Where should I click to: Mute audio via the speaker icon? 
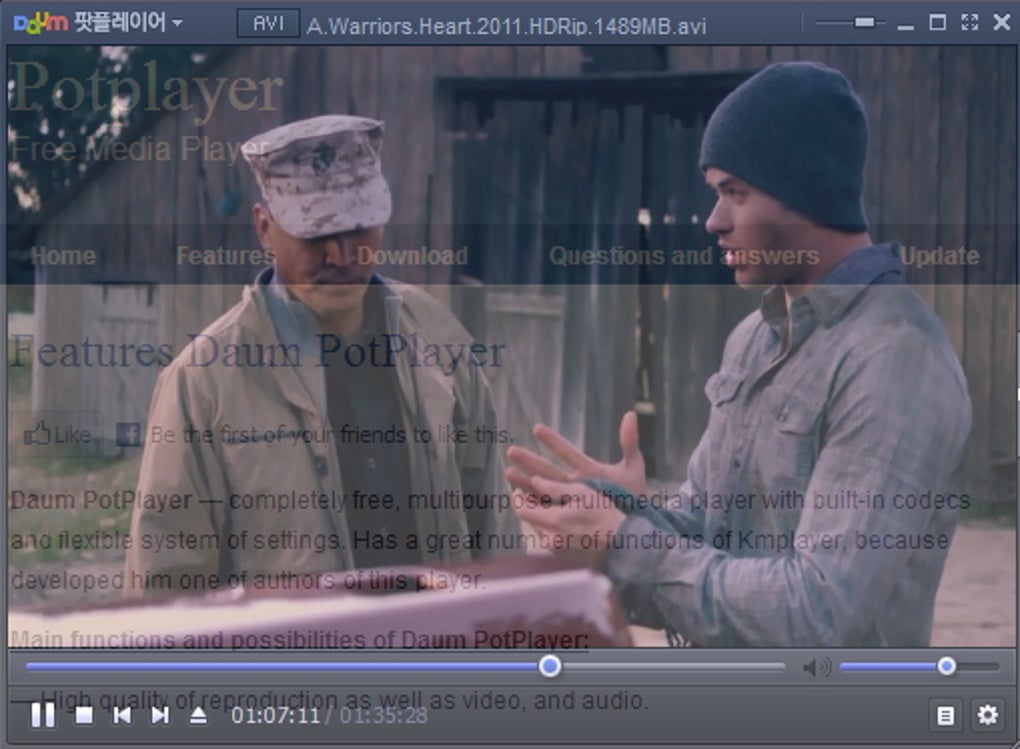tap(816, 667)
